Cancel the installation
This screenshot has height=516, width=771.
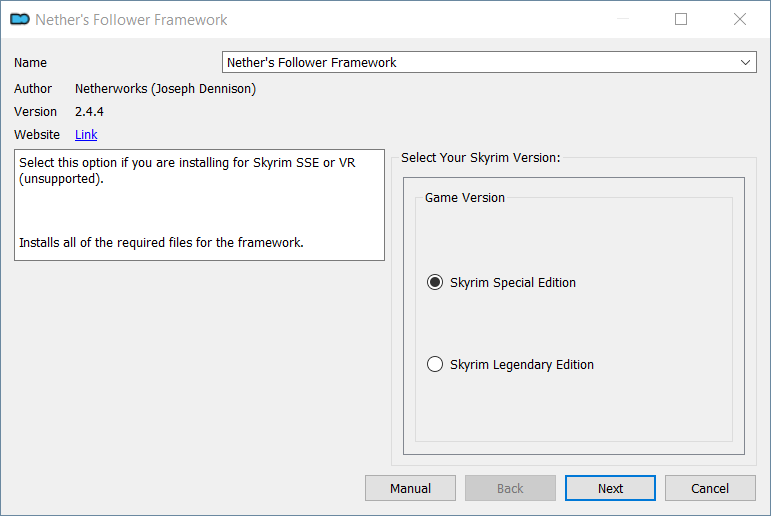tap(710, 488)
